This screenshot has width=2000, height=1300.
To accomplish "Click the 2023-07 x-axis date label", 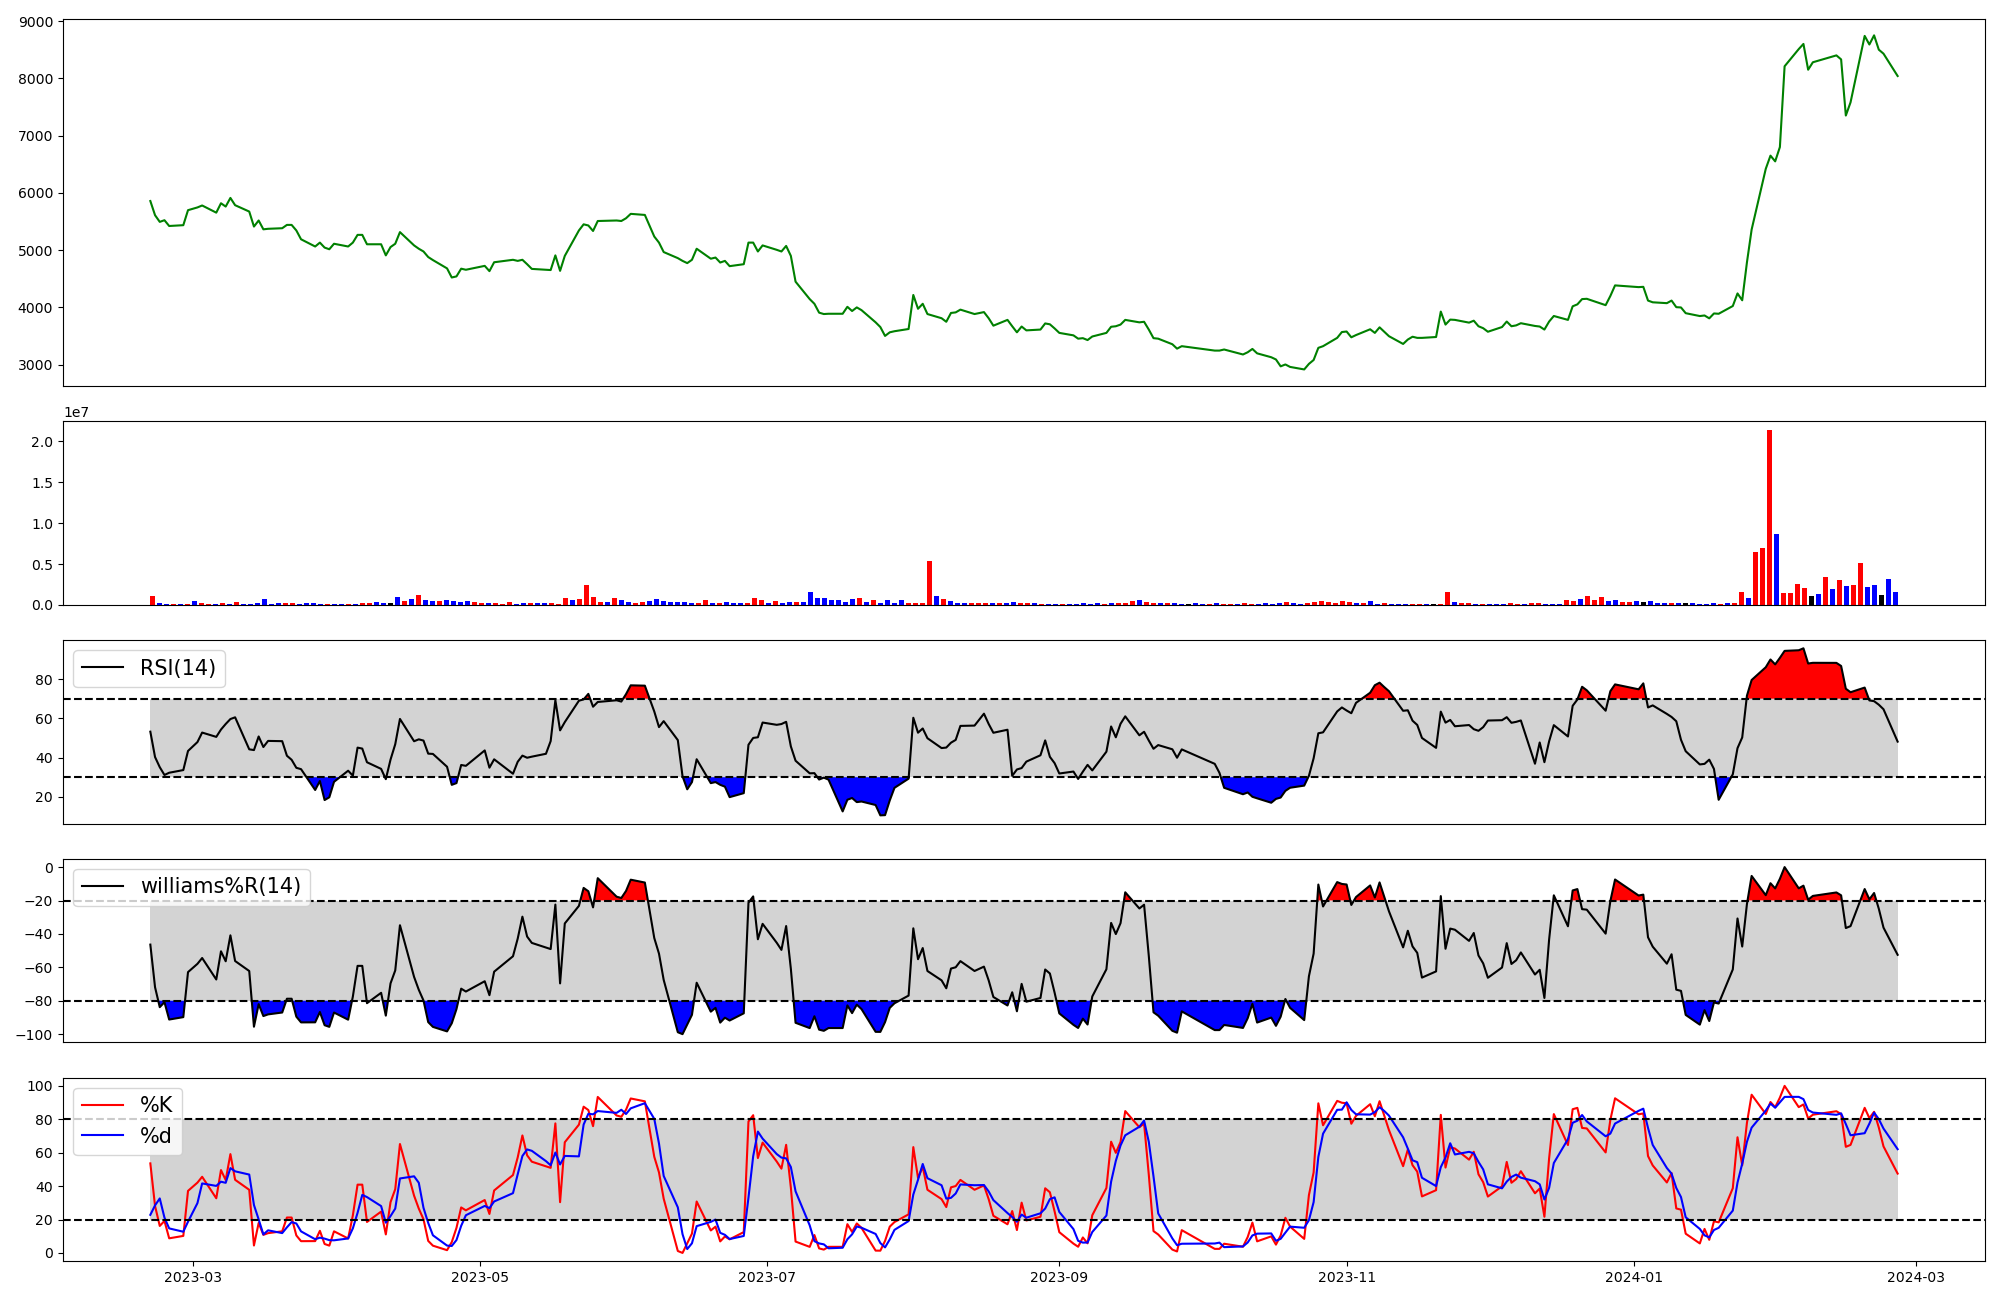I will pos(767,1277).
